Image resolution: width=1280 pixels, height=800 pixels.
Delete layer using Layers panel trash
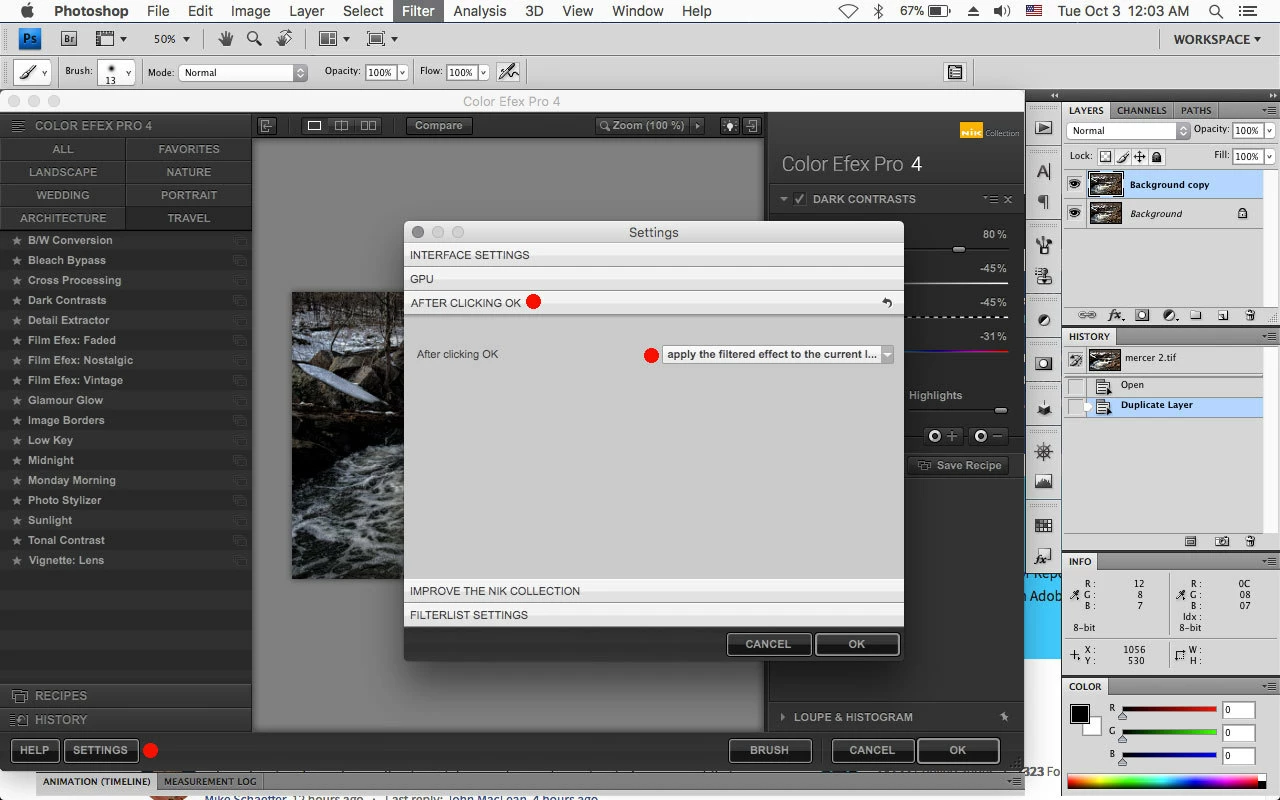(x=1250, y=315)
